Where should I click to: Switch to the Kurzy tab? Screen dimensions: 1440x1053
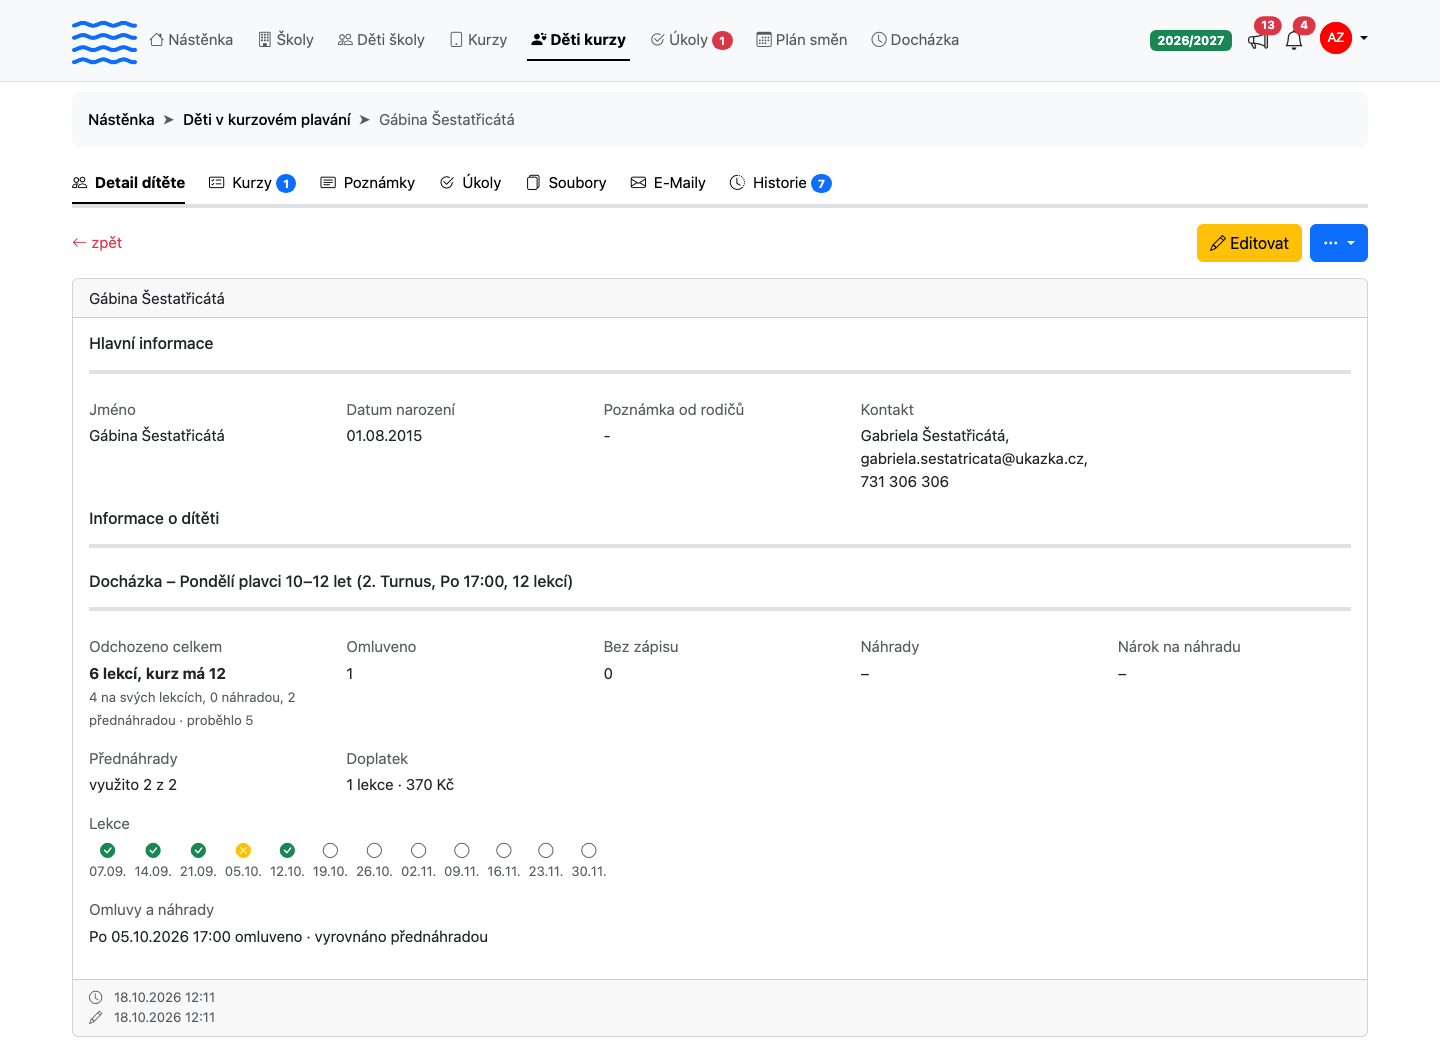click(252, 183)
